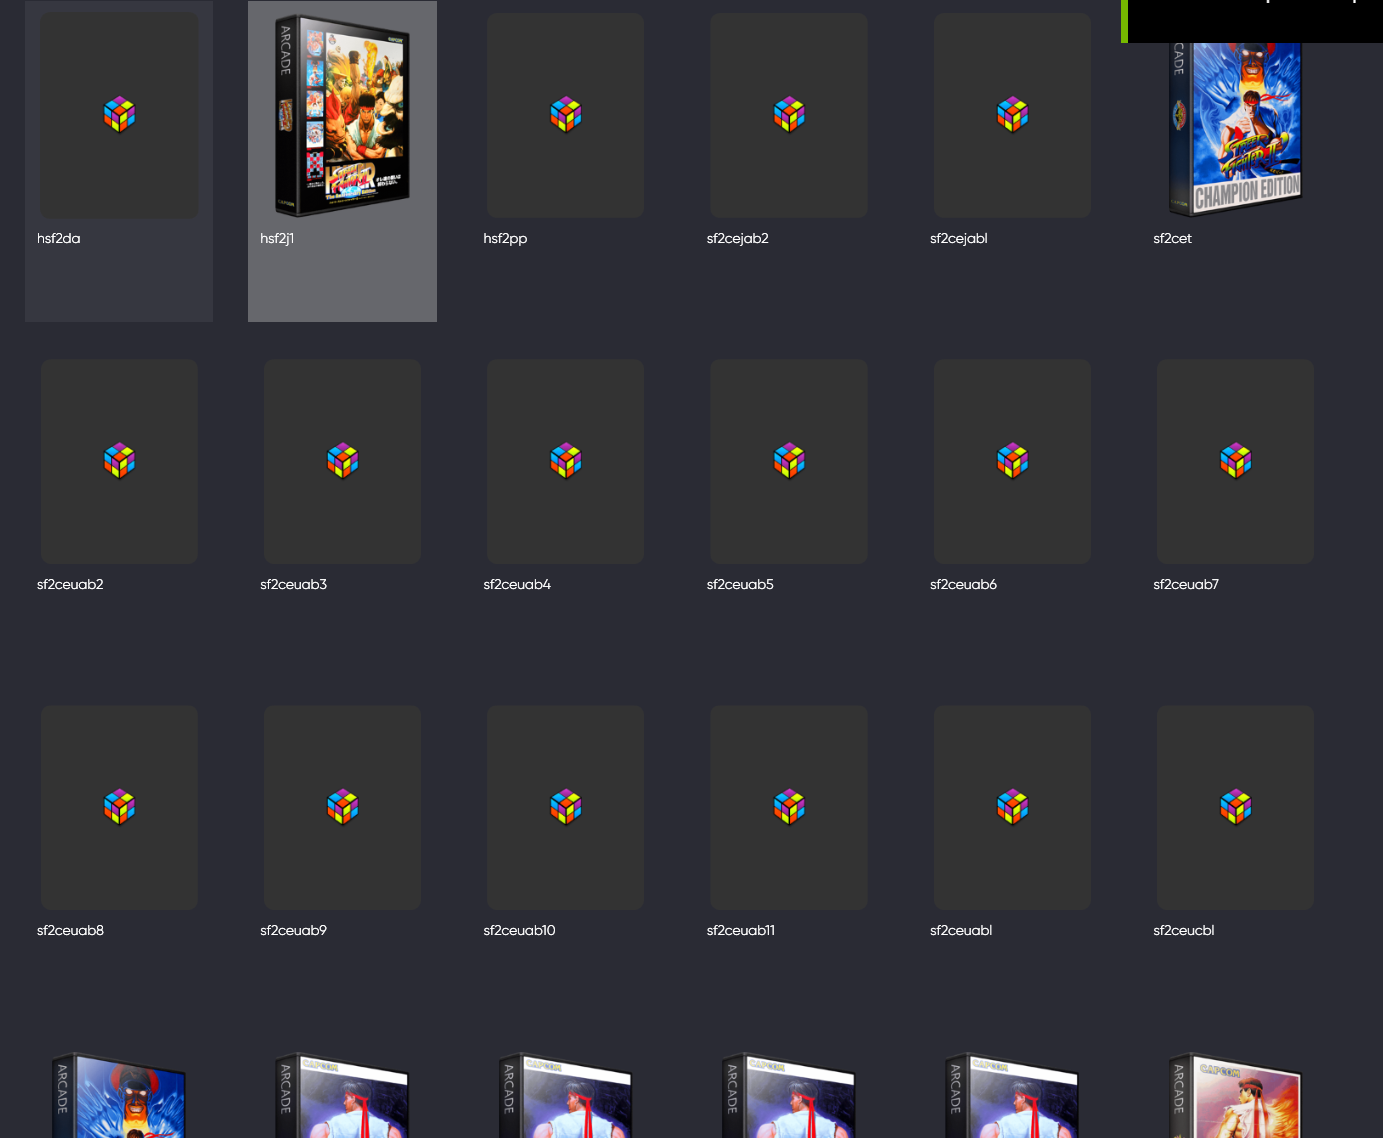Click the sf2ceucbl title text

pos(1184,931)
